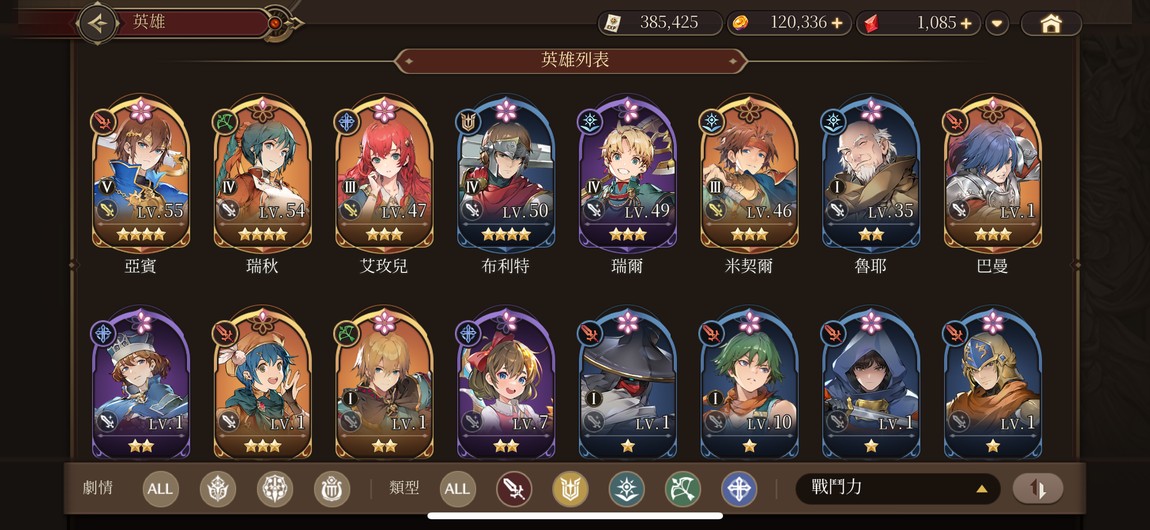Select the third 劇情 faction emblem filter
Viewport: 1150px width, 530px height.
332,489
